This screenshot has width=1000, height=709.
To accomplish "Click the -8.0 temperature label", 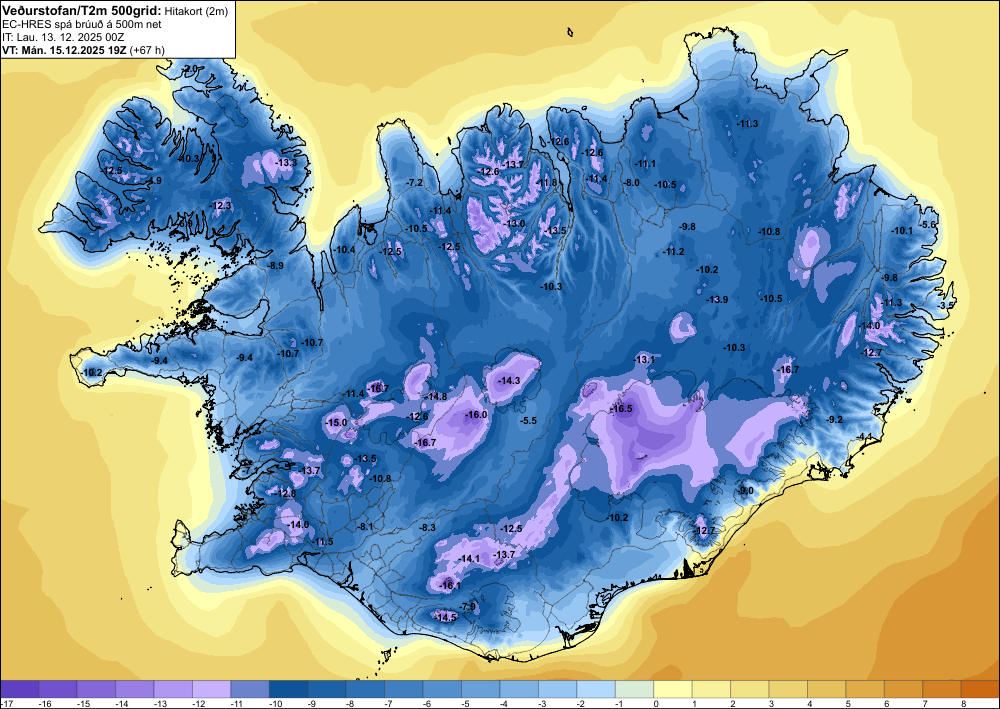I will tap(631, 182).
